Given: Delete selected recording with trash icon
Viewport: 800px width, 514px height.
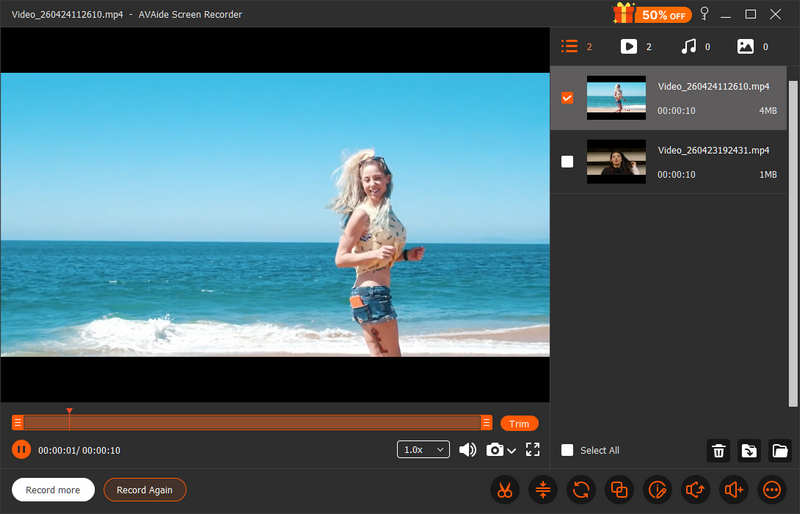Looking at the screenshot, I should tap(718, 451).
